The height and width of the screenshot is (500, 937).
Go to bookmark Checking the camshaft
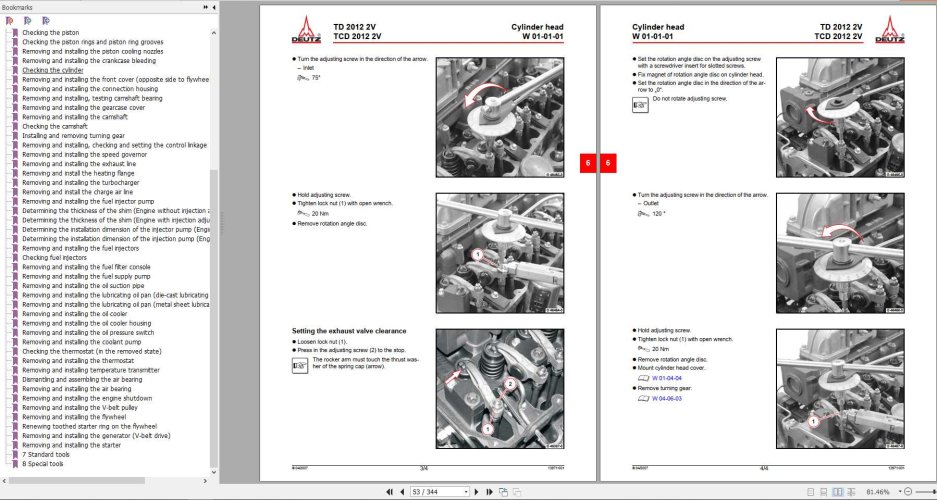click(55, 126)
